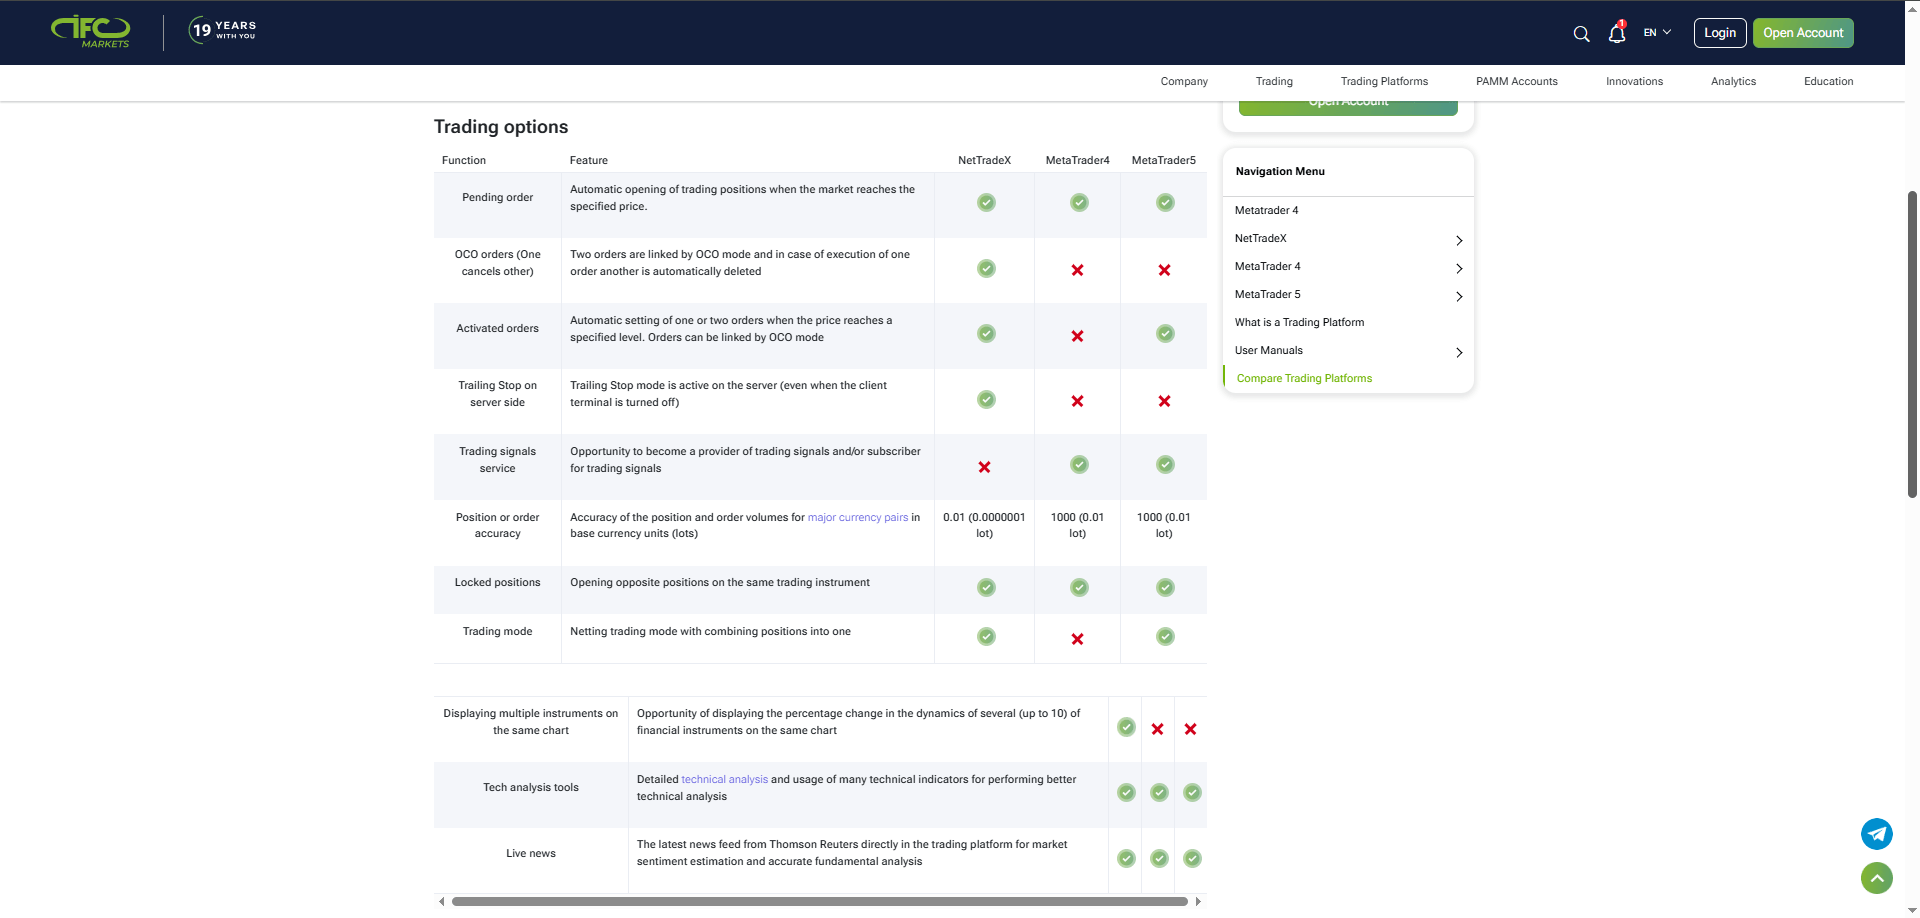Click the page vertical scrollbar thumb
Screen dimensions: 1920x918
[x=1912, y=344]
